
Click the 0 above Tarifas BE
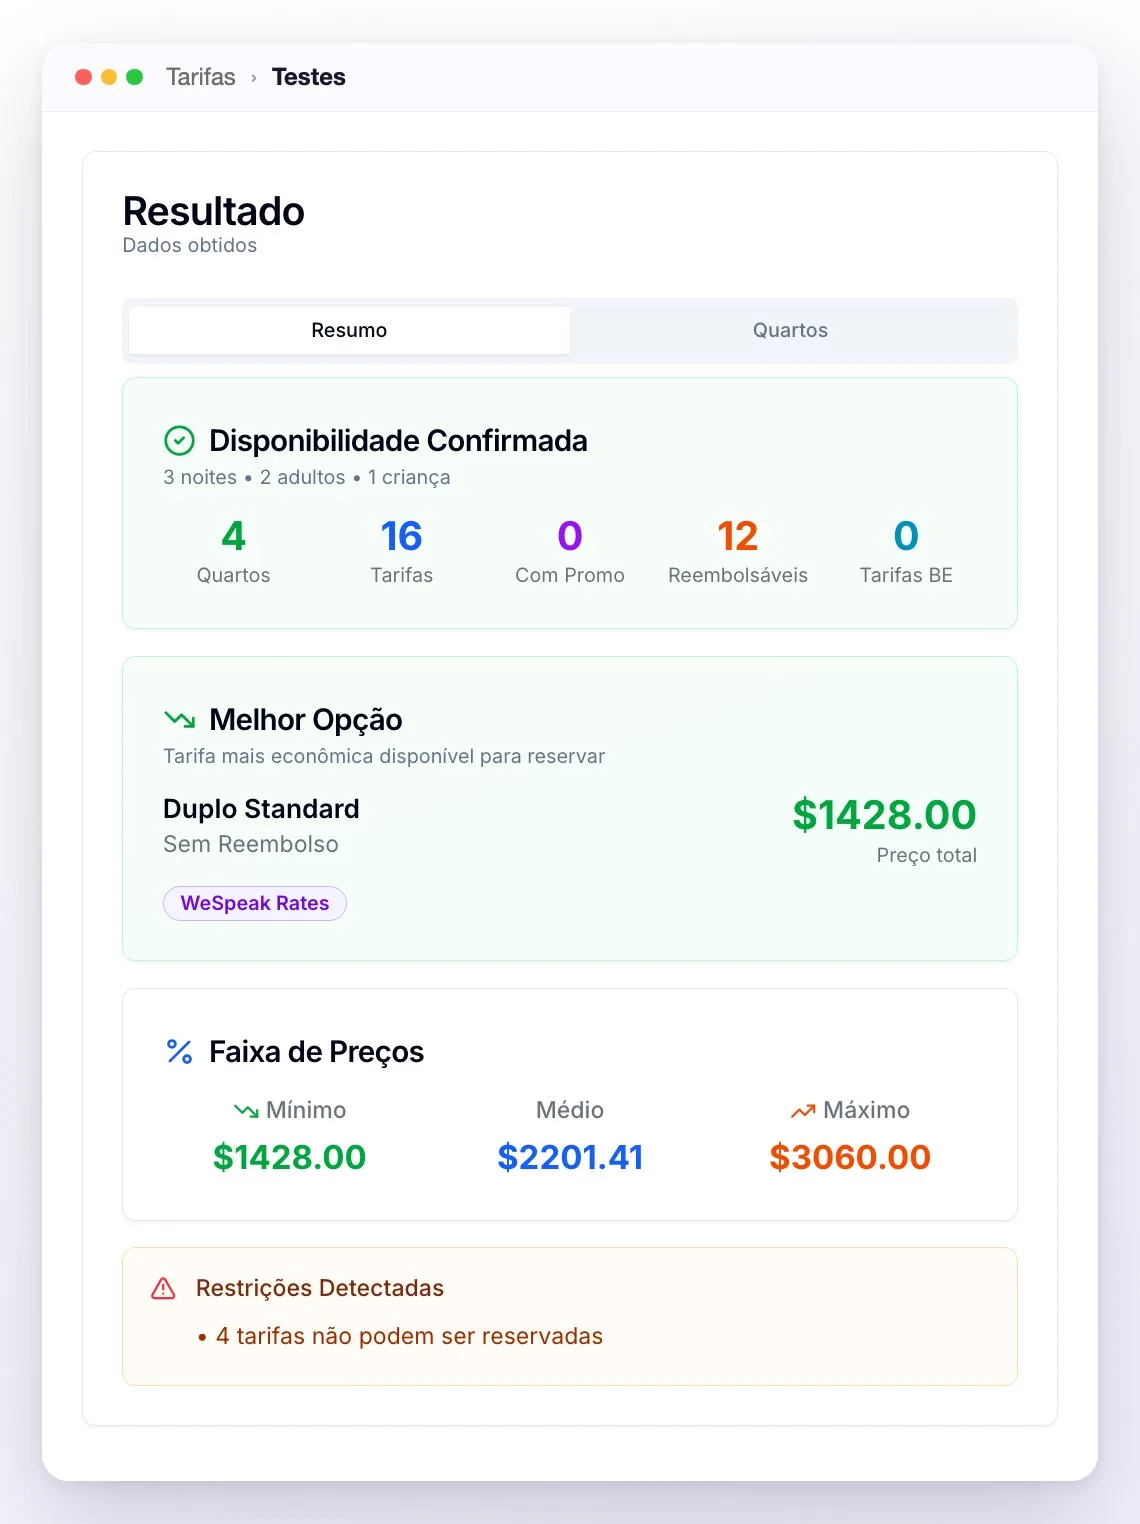[x=906, y=536]
